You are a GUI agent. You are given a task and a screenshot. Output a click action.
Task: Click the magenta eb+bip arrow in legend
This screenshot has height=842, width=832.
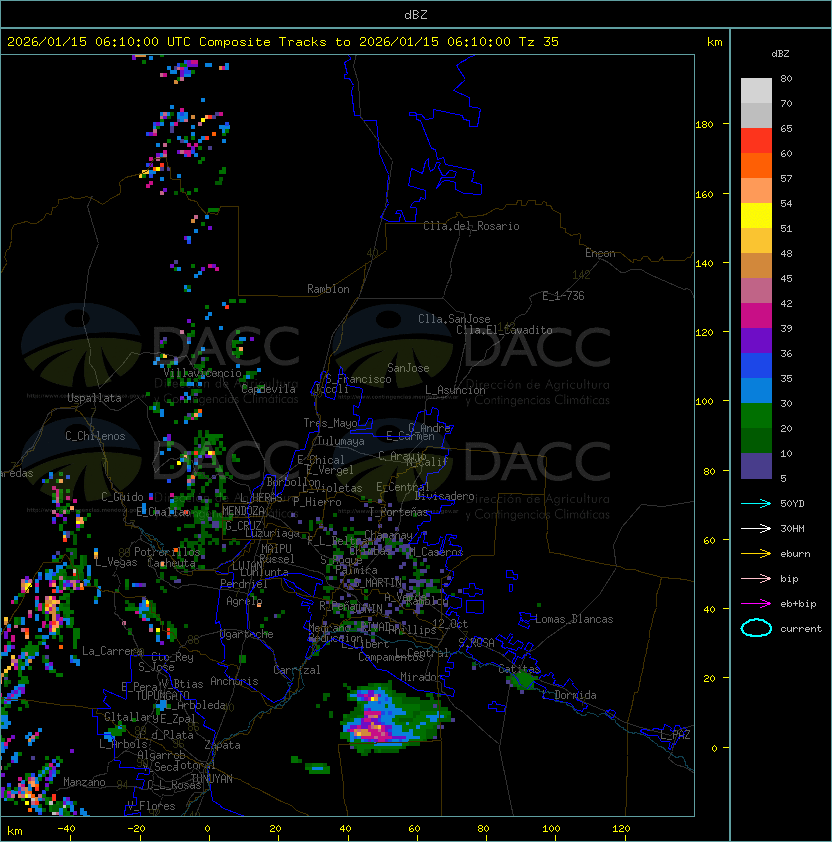pyautogui.click(x=756, y=604)
